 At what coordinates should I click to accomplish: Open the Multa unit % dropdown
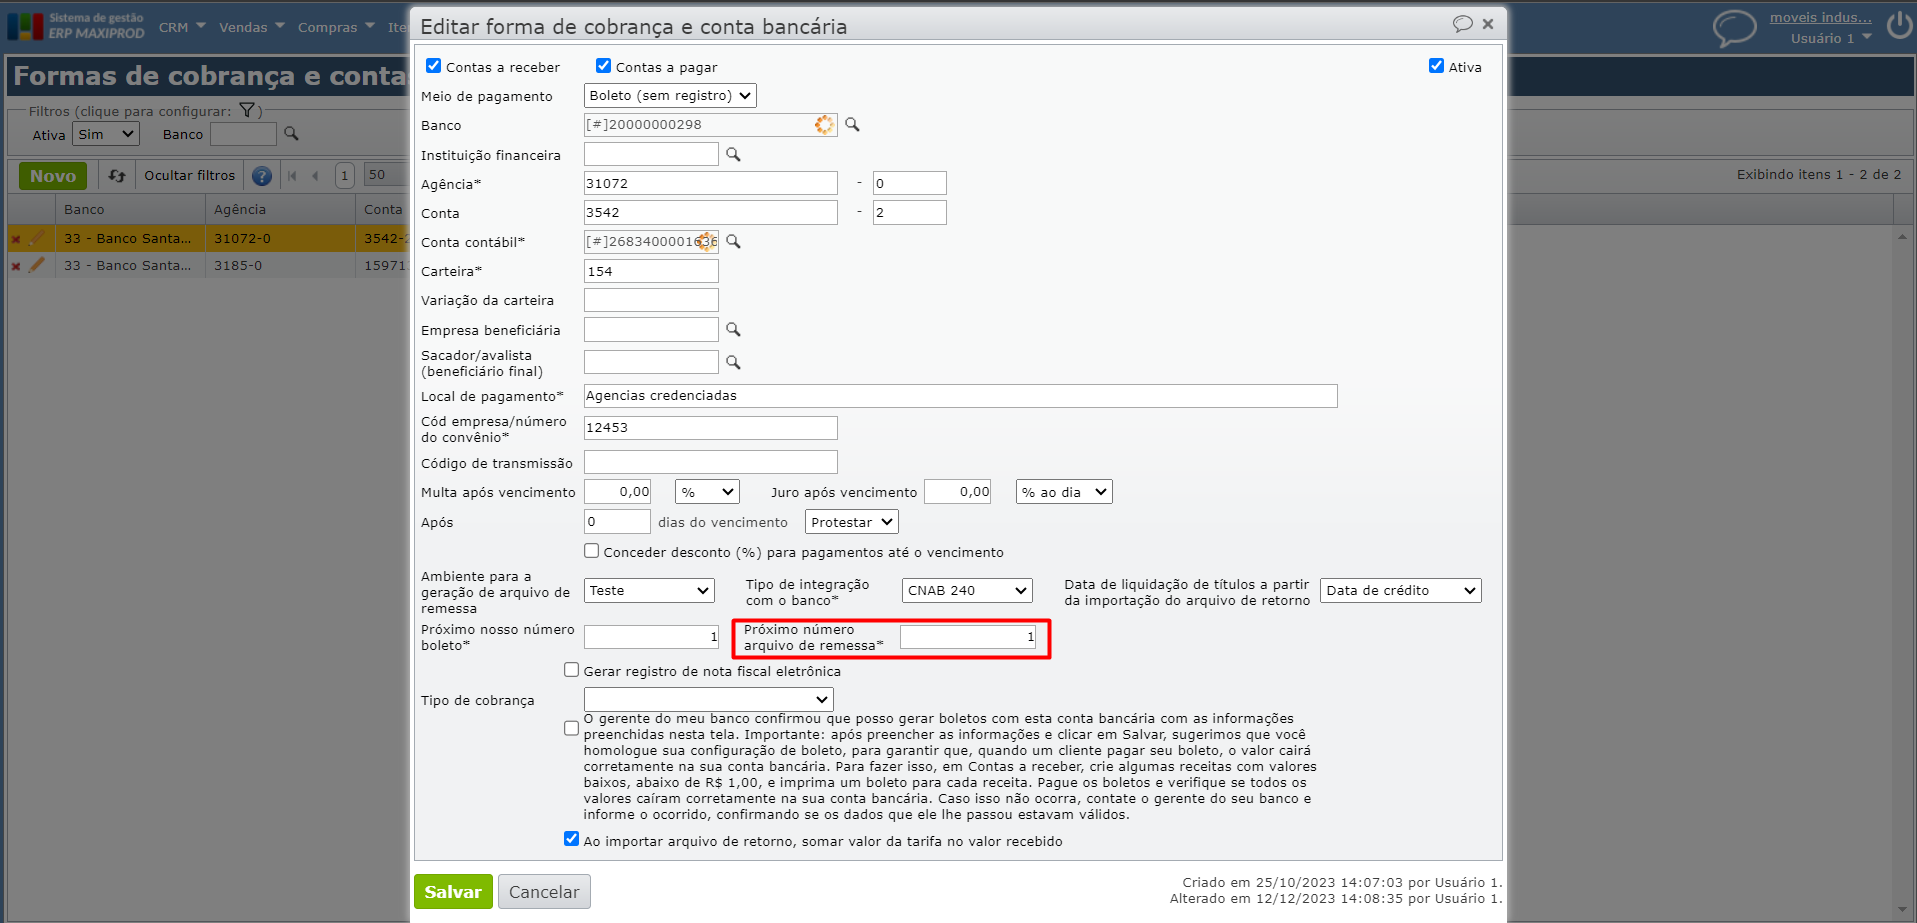[708, 492]
